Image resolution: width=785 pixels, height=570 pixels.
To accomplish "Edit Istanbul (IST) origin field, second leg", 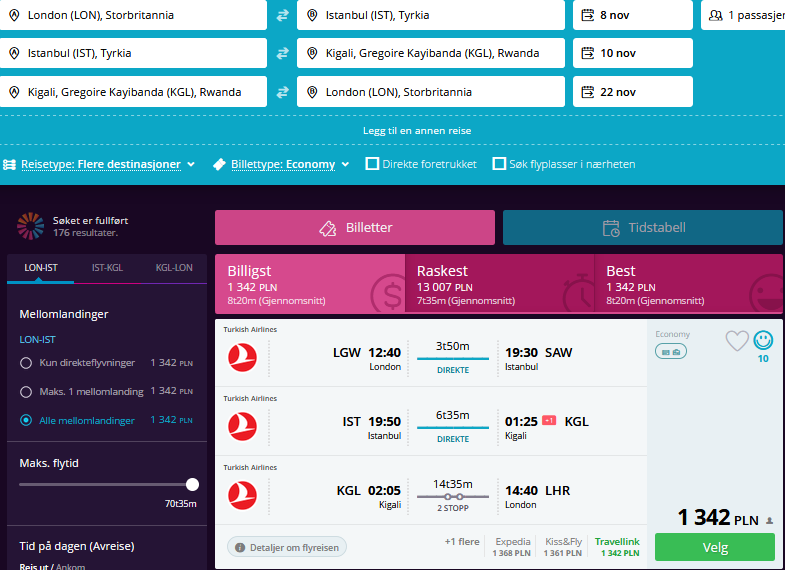I will 133,53.
